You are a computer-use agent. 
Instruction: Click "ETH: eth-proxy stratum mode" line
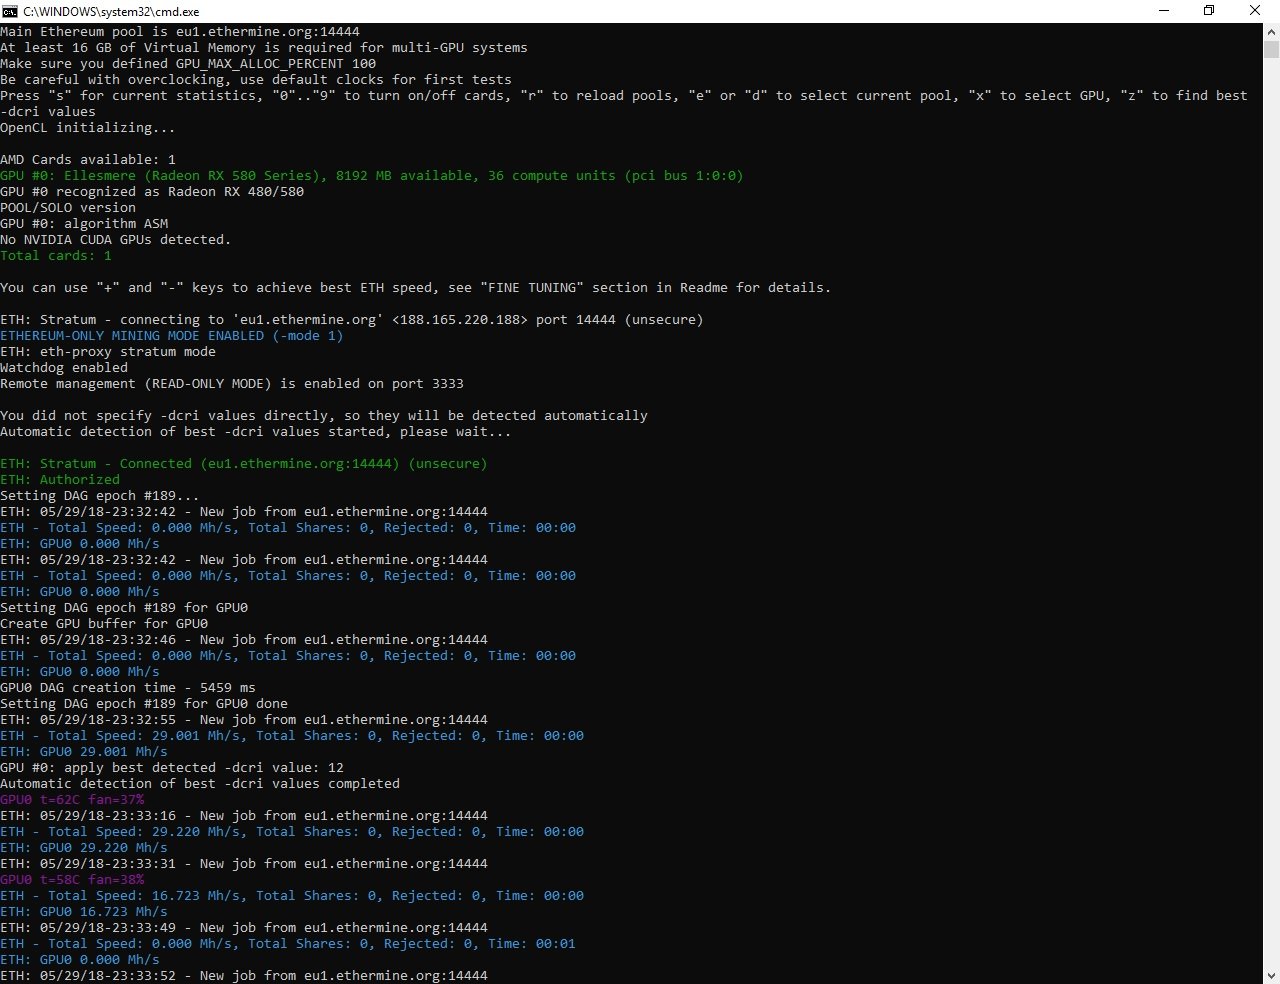(x=108, y=352)
